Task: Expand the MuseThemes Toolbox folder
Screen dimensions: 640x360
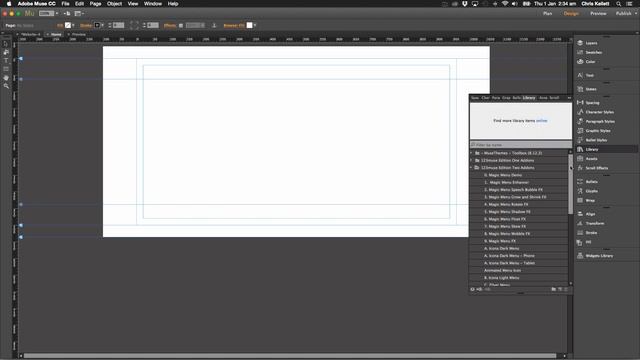Action: (x=471, y=153)
